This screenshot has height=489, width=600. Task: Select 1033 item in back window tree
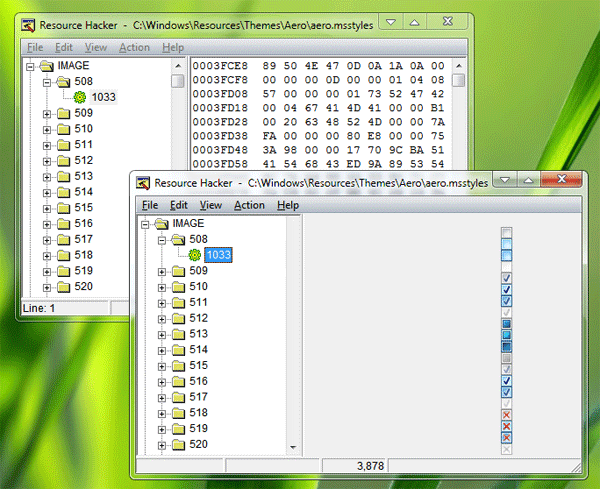103,97
